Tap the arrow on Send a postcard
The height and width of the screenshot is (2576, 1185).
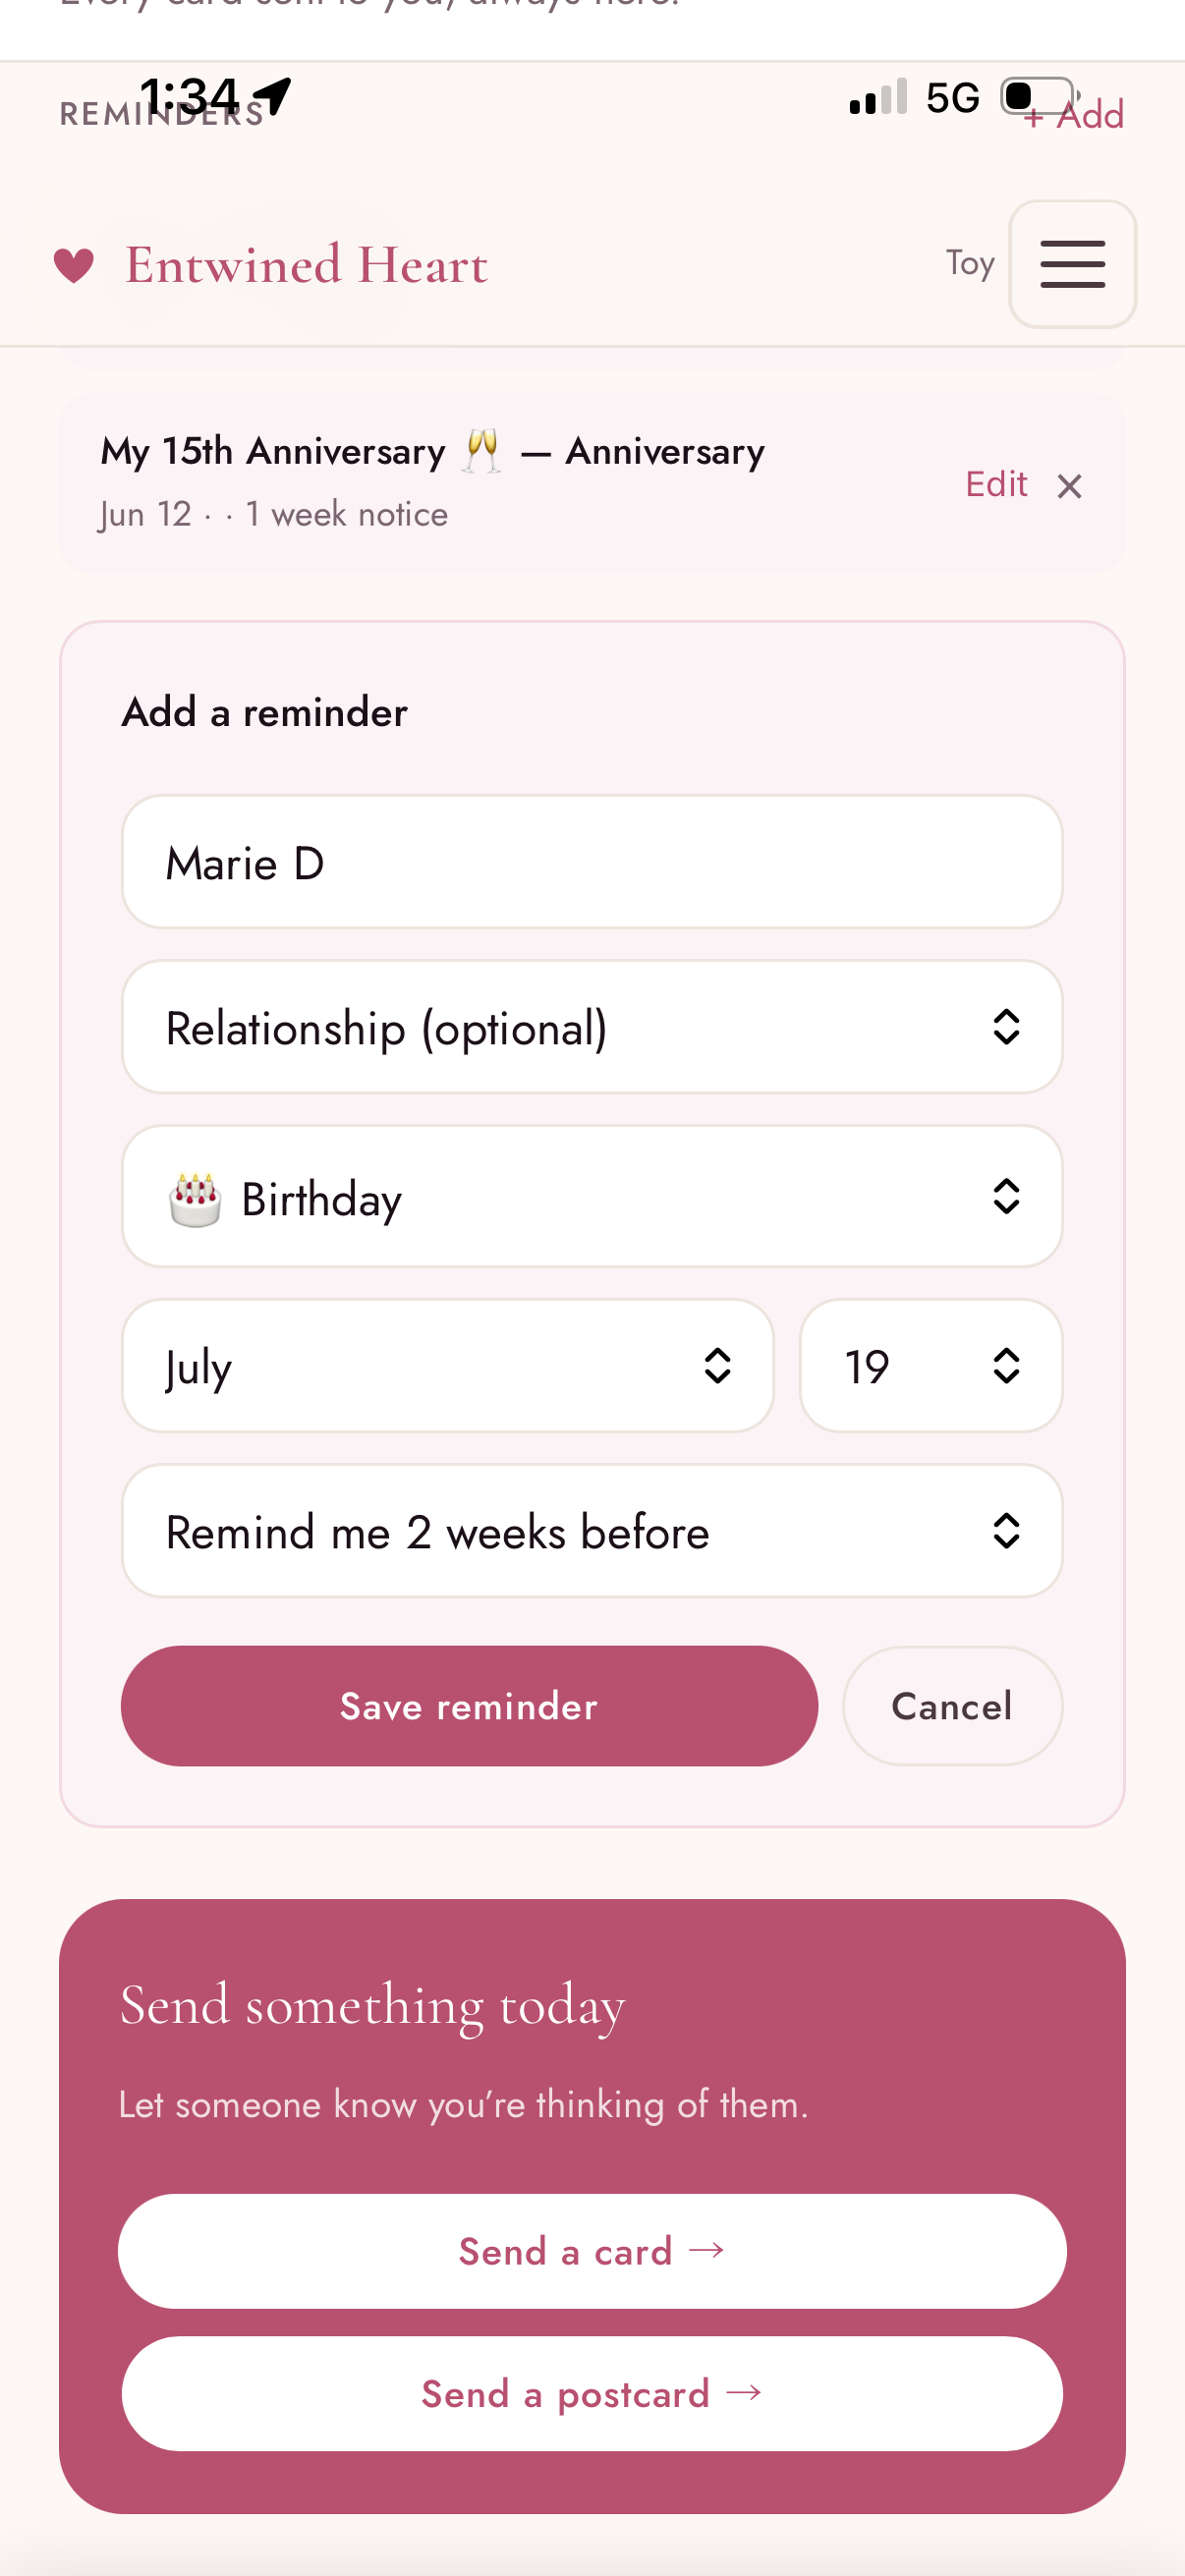point(744,2392)
